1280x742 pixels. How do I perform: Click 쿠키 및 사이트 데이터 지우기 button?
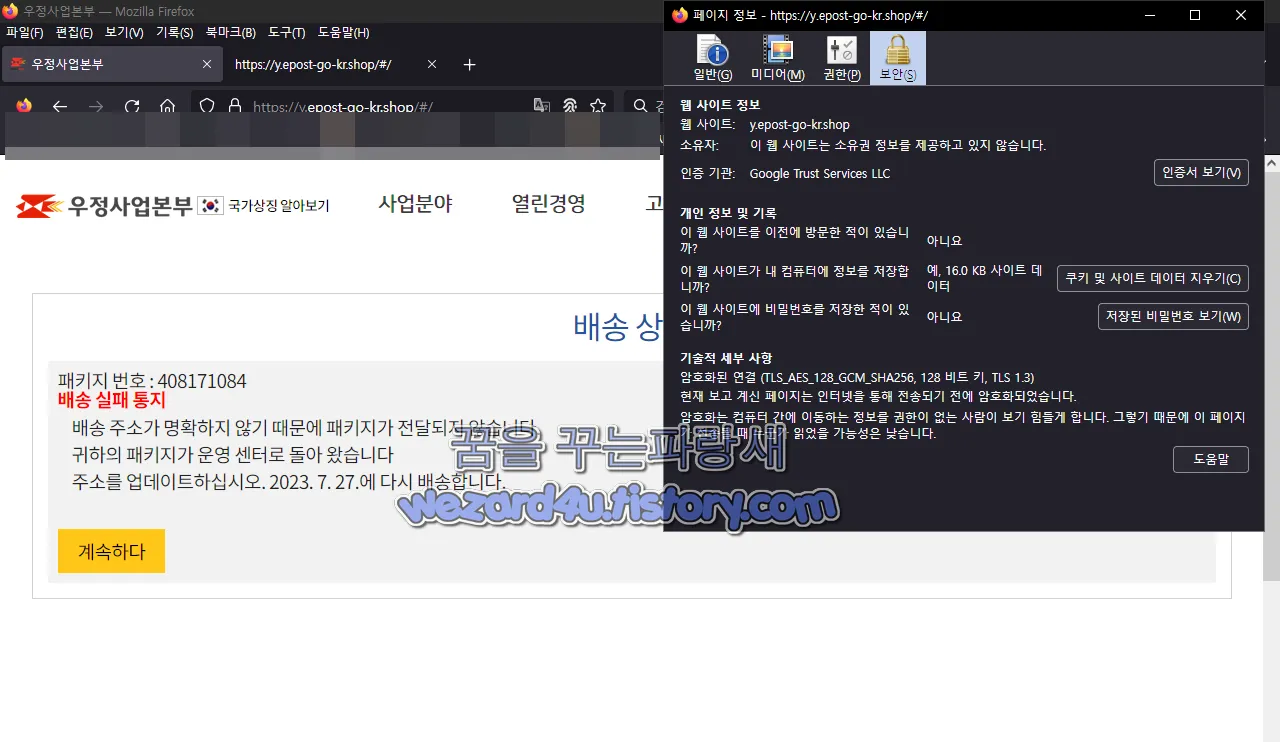1151,279
